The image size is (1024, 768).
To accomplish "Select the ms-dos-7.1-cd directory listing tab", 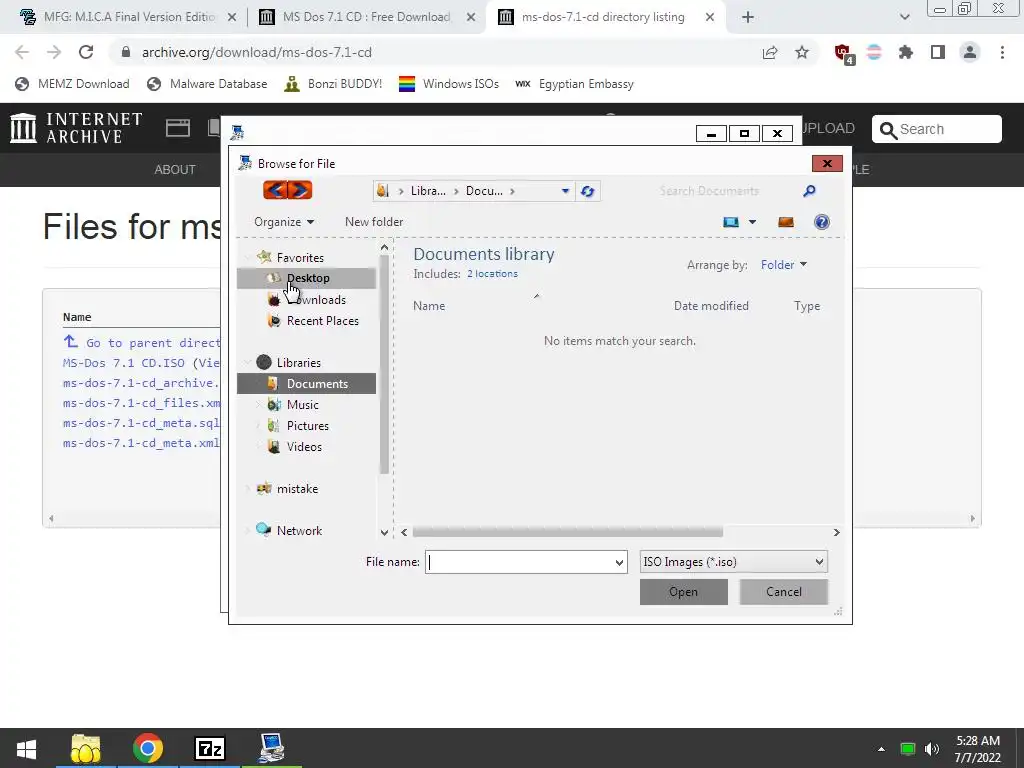I will pos(602,17).
